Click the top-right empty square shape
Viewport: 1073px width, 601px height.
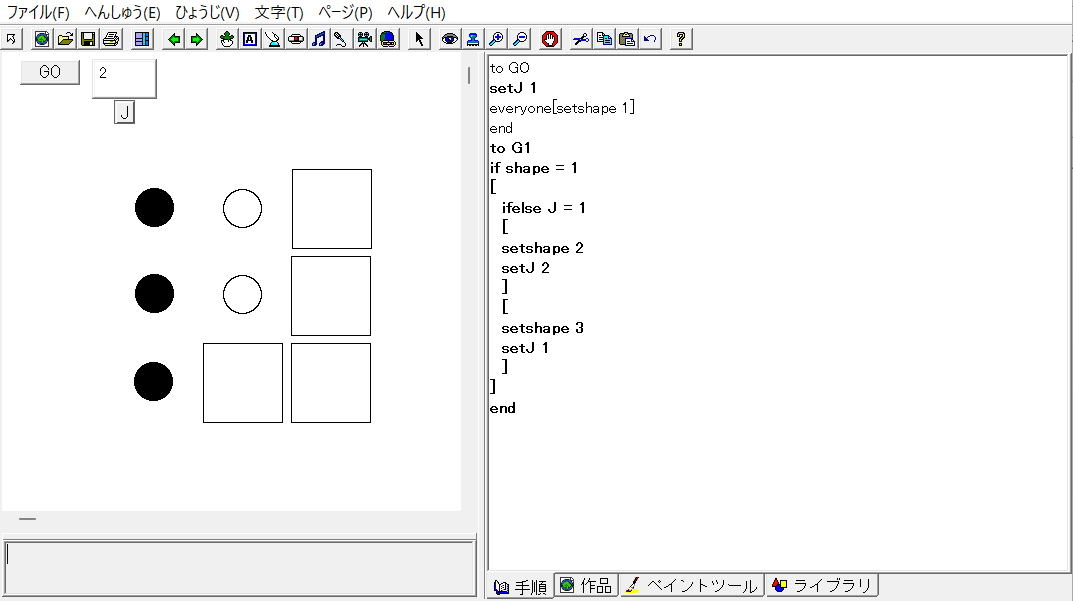332,209
